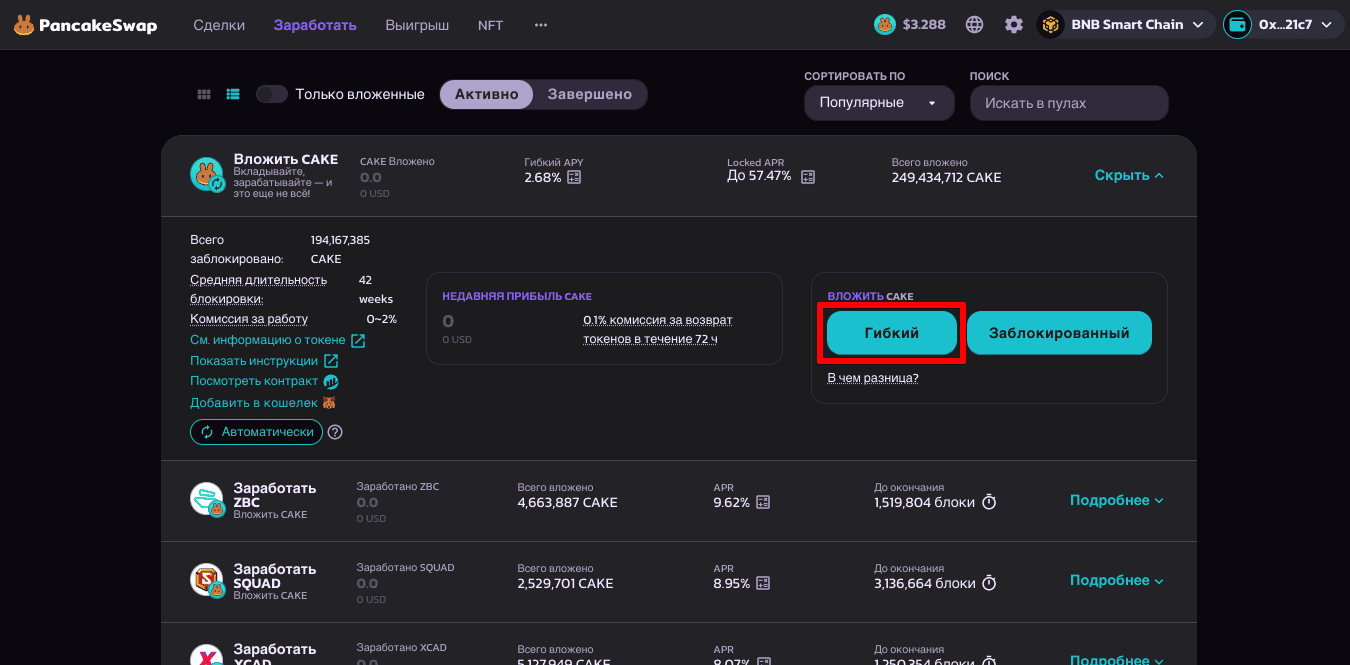Open external link icon beside instructions

click(331, 361)
